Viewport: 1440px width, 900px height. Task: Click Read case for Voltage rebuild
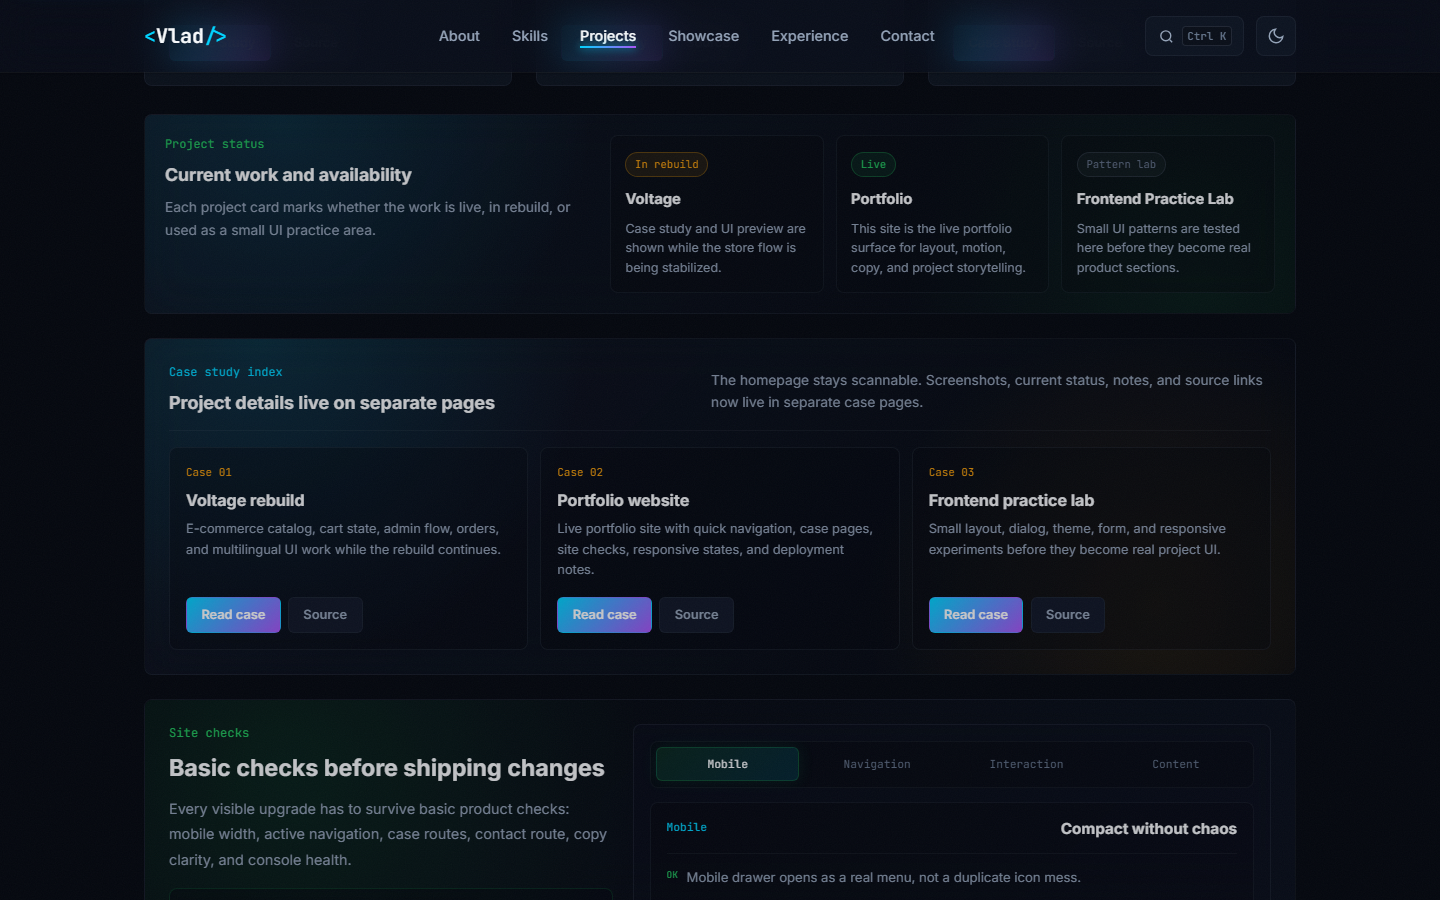pos(233,615)
